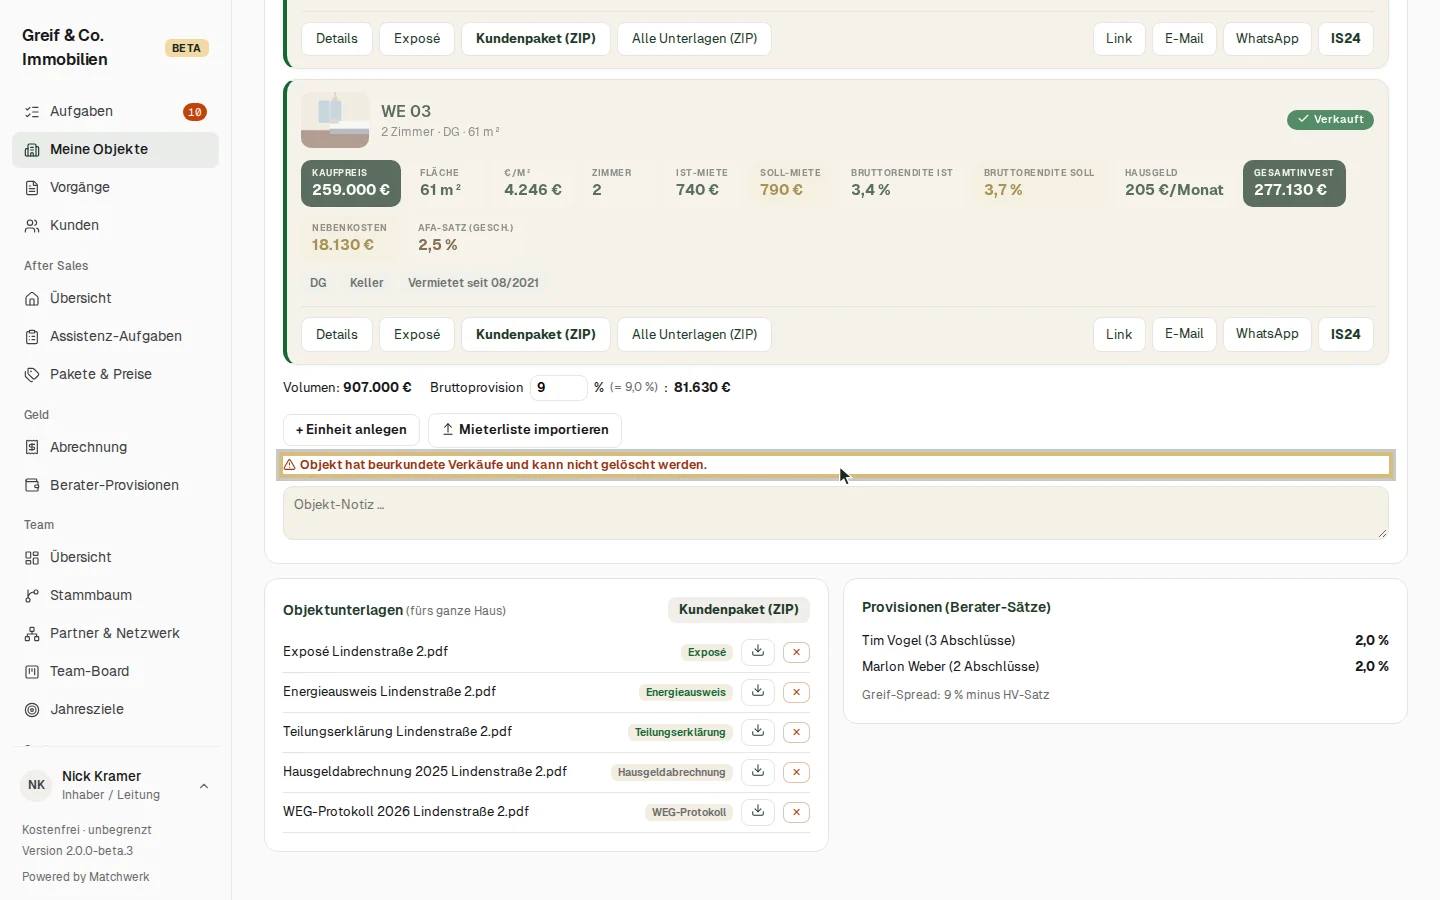Download Hausgeldabrechnung 2025 Lindenstraße 2.pdf
This screenshot has width=1440, height=900.
(758, 772)
